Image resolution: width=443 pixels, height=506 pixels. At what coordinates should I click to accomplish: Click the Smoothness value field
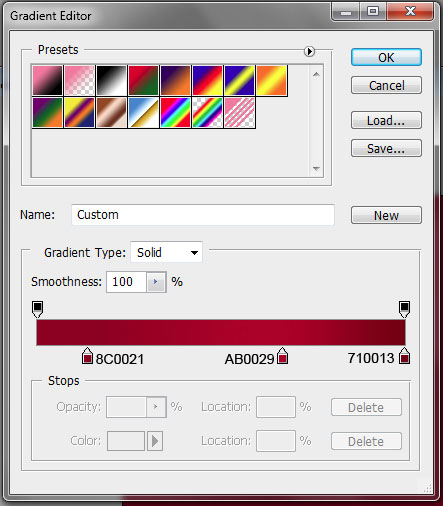click(126, 282)
